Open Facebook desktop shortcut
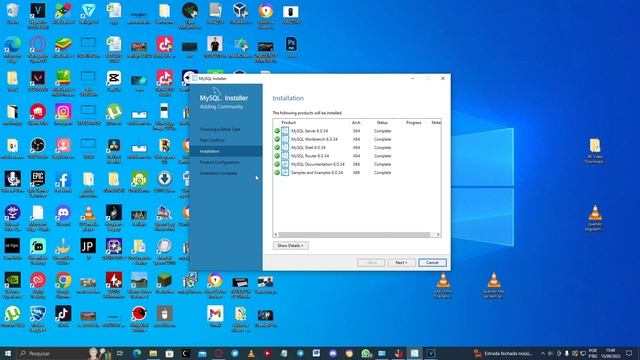Screen dimensions: 640x360 click(63, 182)
